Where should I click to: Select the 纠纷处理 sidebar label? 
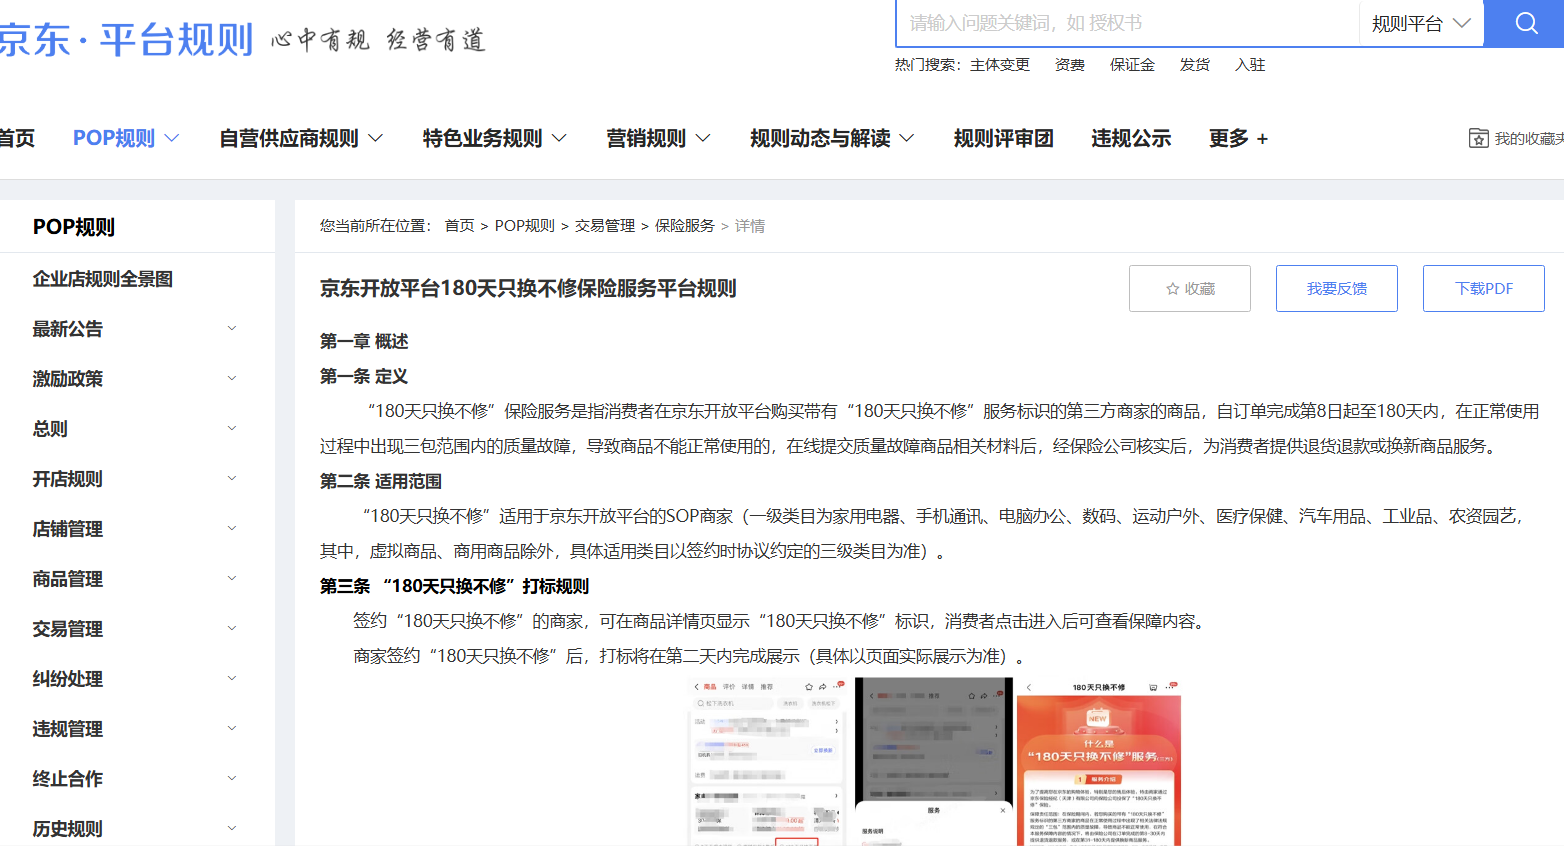click(x=68, y=679)
